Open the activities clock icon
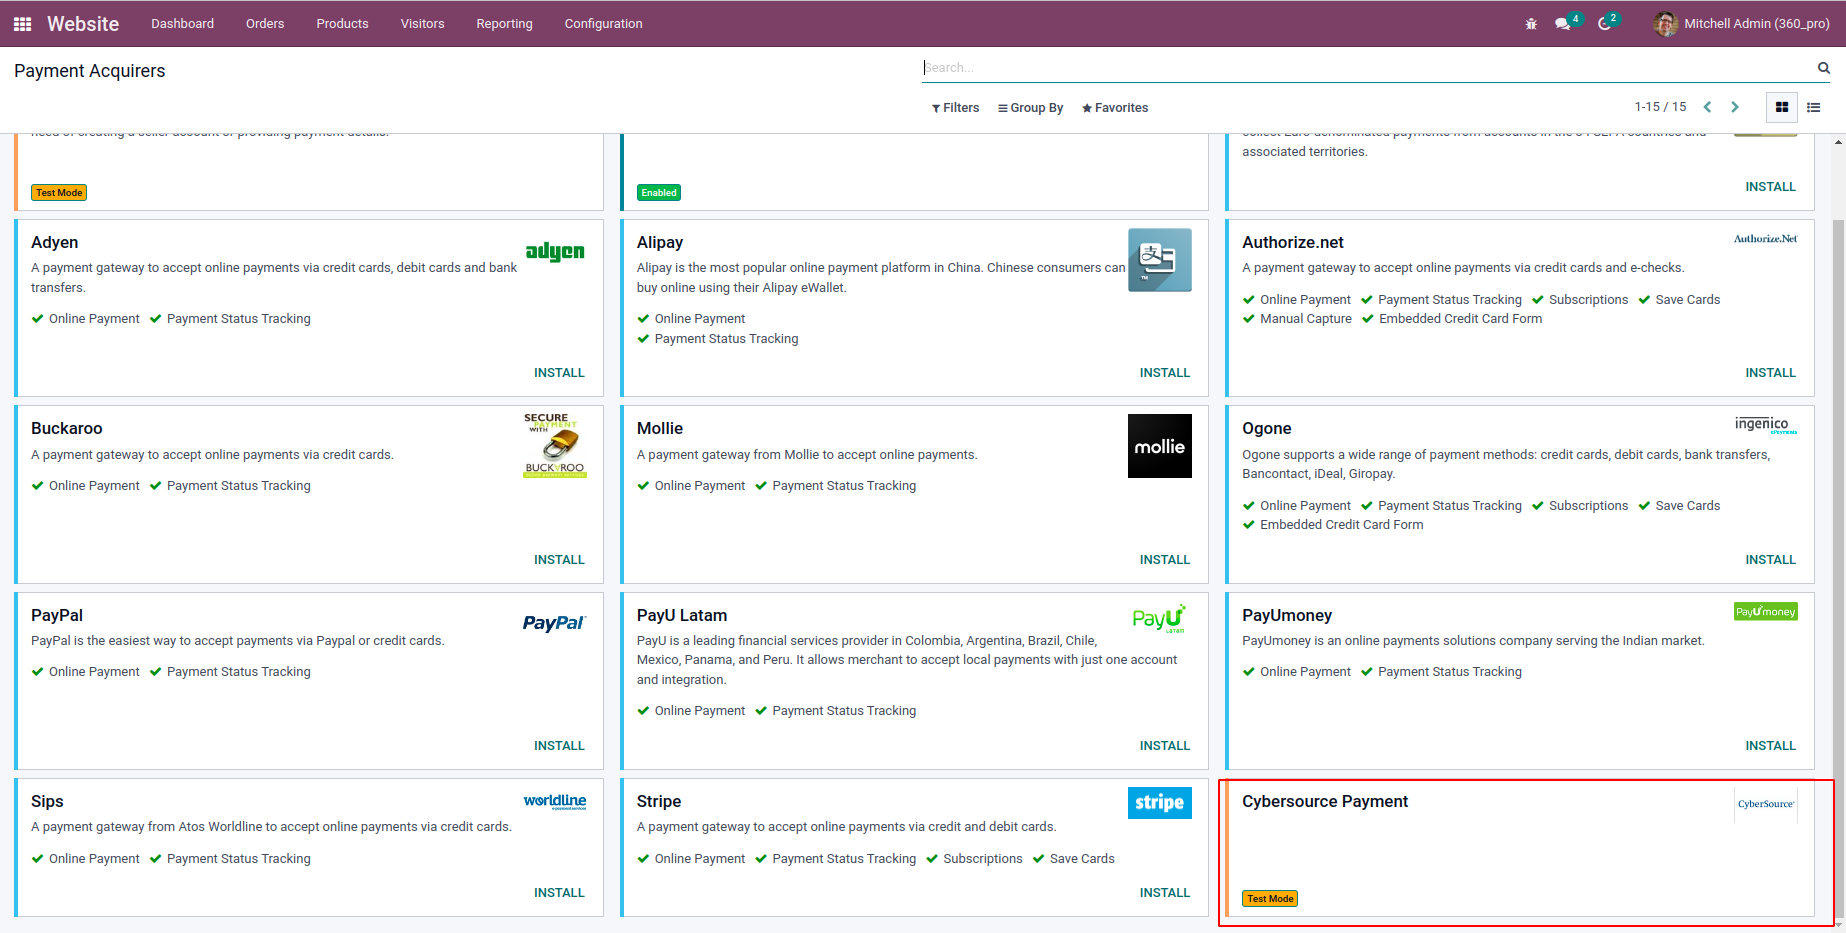1846x933 pixels. (1605, 24)
